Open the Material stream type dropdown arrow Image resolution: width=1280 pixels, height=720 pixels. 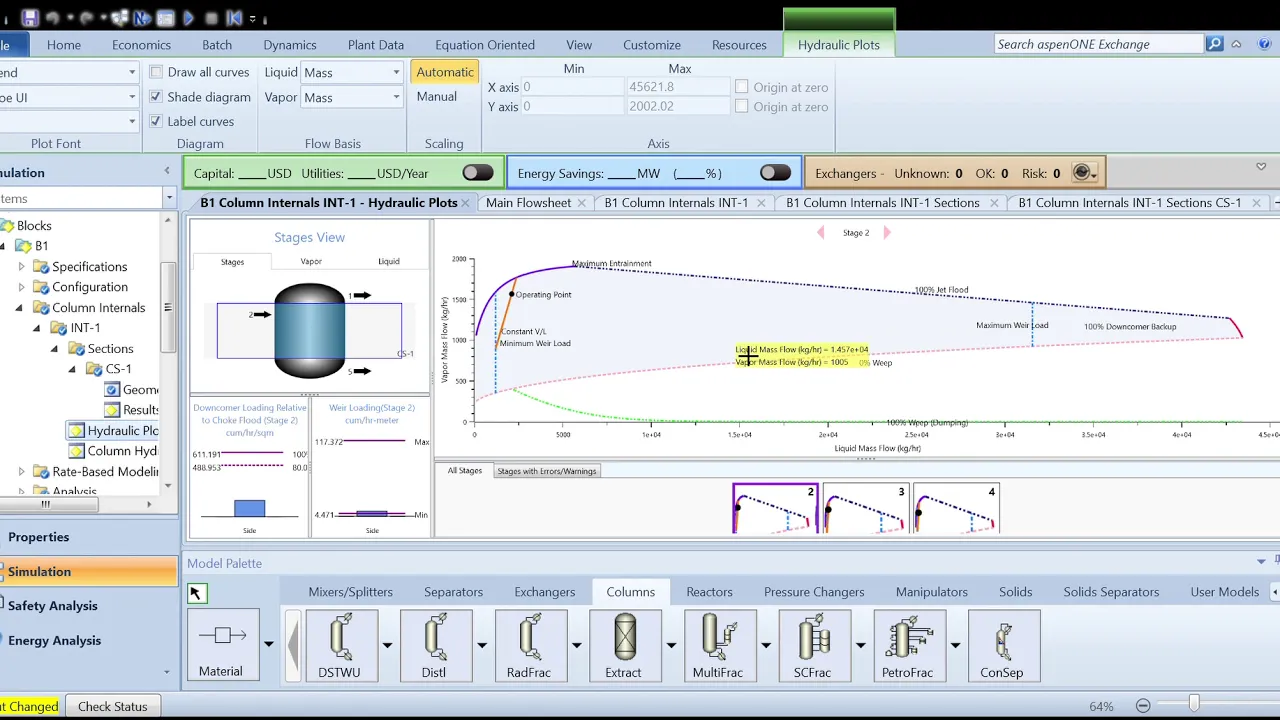coord(268,644)
